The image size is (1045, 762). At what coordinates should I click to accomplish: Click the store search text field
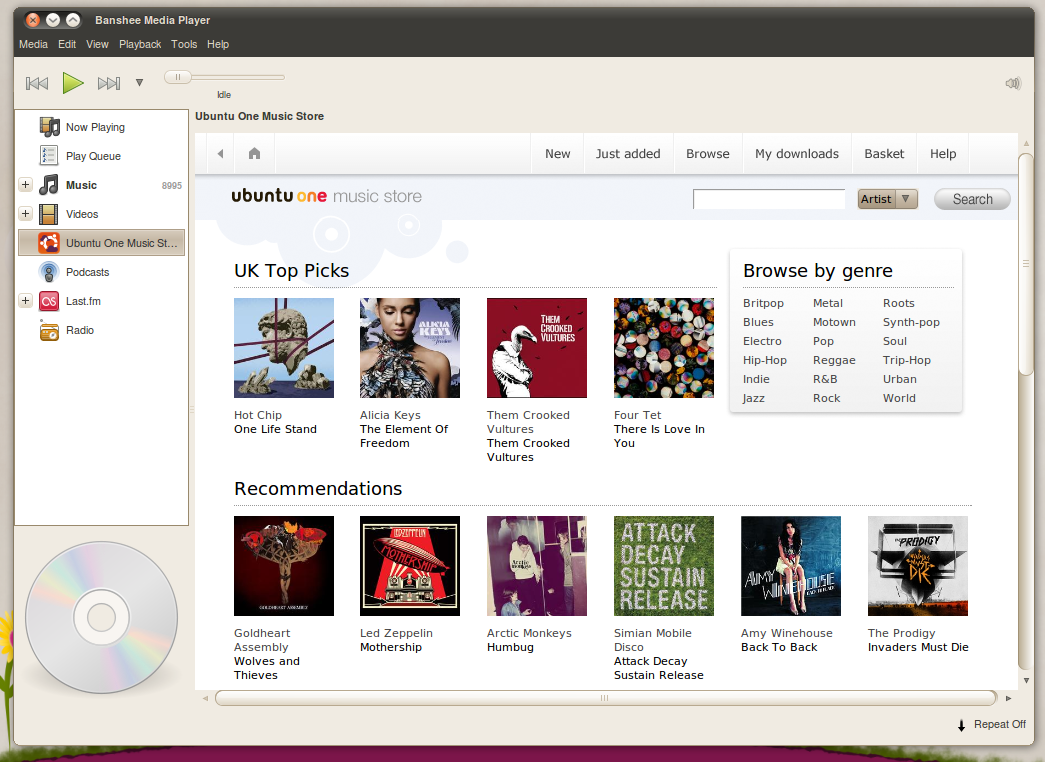(769, 199)
